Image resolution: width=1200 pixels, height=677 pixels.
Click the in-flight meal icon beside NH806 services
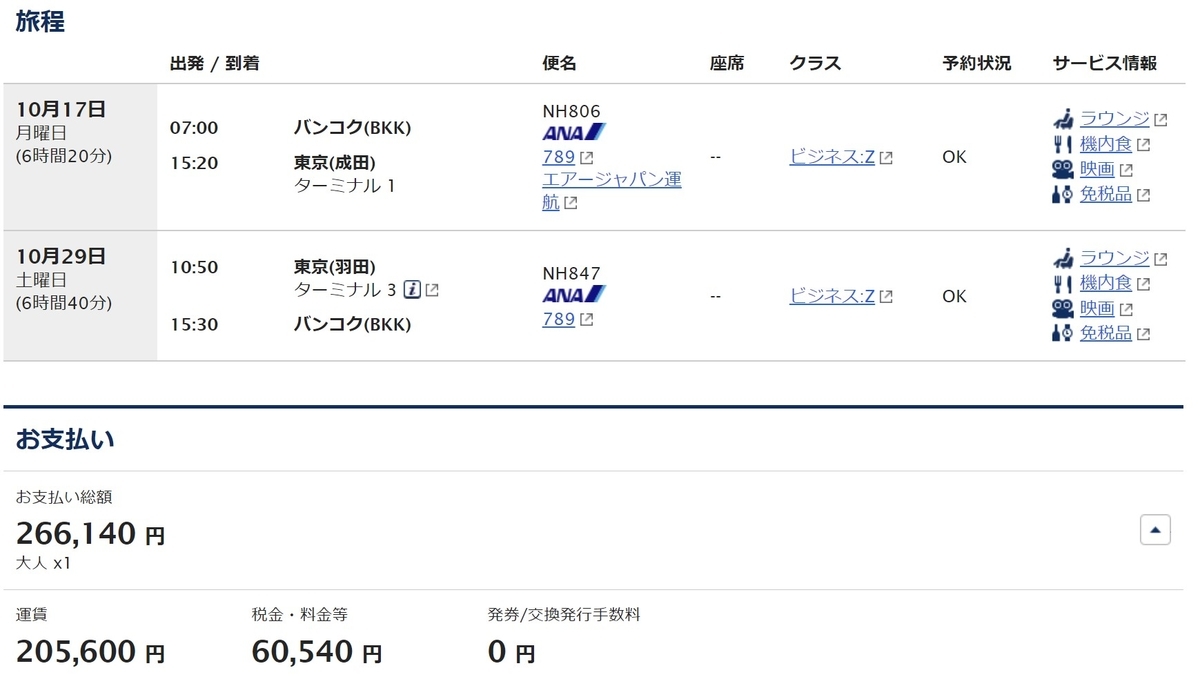point(1062,143)
